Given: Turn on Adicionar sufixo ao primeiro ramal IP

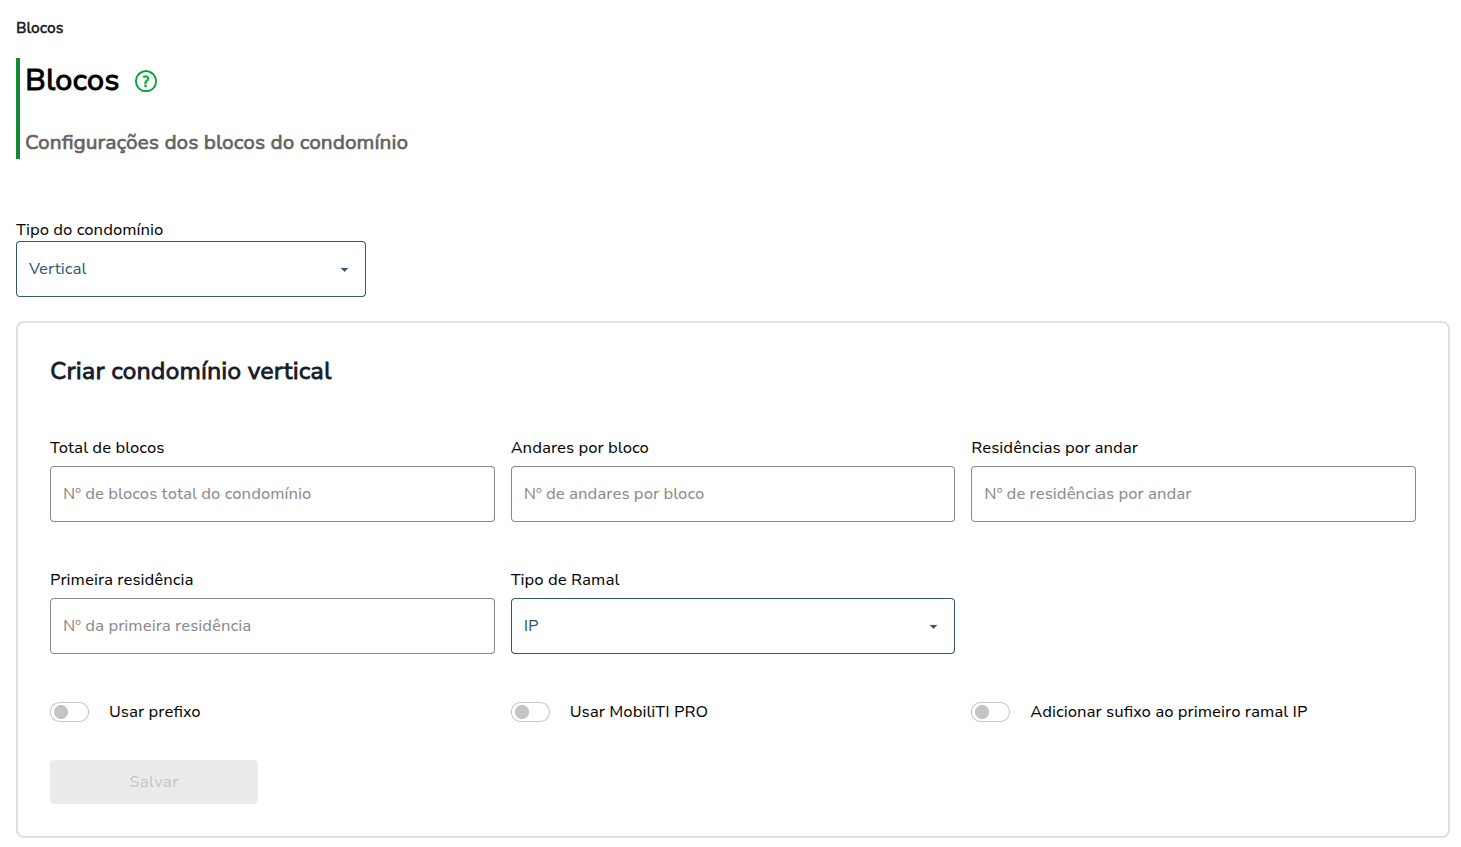Looking at the screenshot, I should point(990,712).
